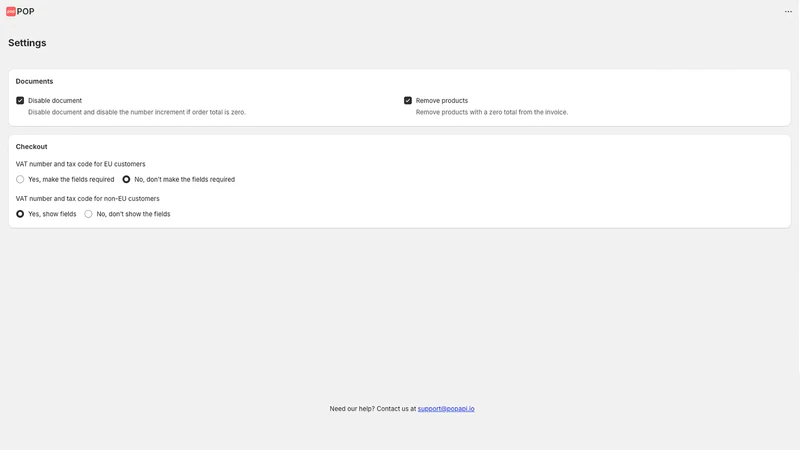
Task: Click the 'Need our help? Contact us at' text
Action: 373,409
